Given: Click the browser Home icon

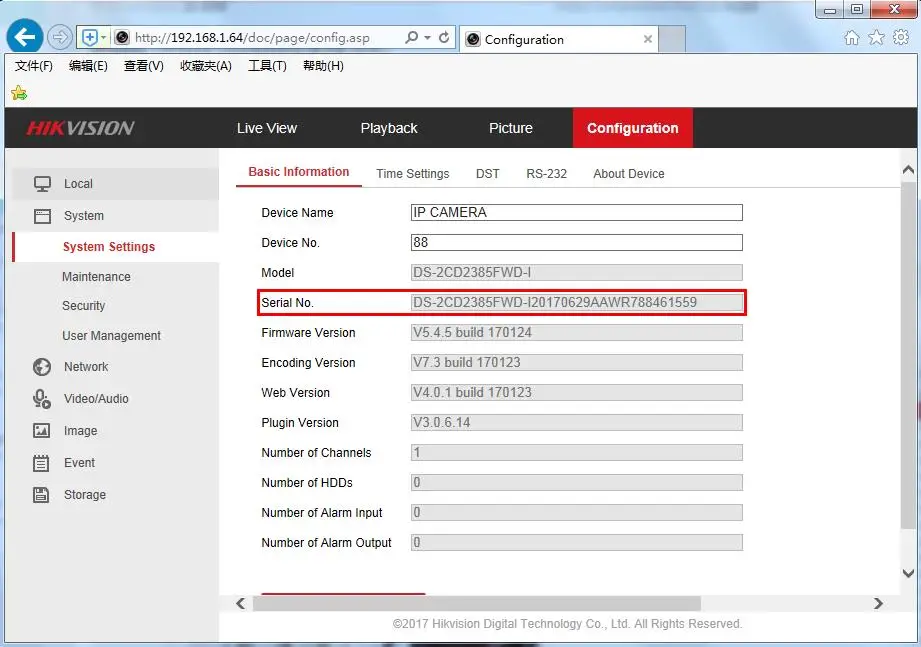Looking at the screenshot, I should [851, 38].
